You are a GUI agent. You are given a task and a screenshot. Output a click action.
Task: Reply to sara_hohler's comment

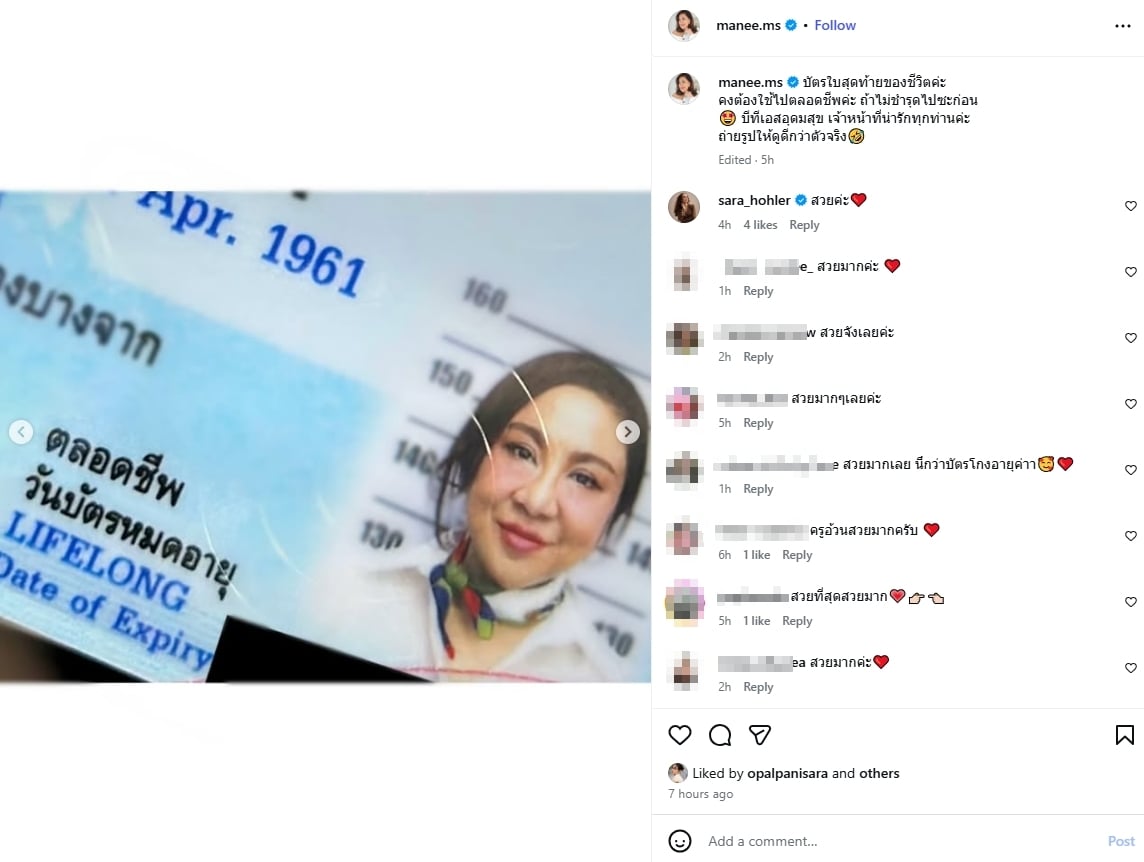[x=804, y=225]
